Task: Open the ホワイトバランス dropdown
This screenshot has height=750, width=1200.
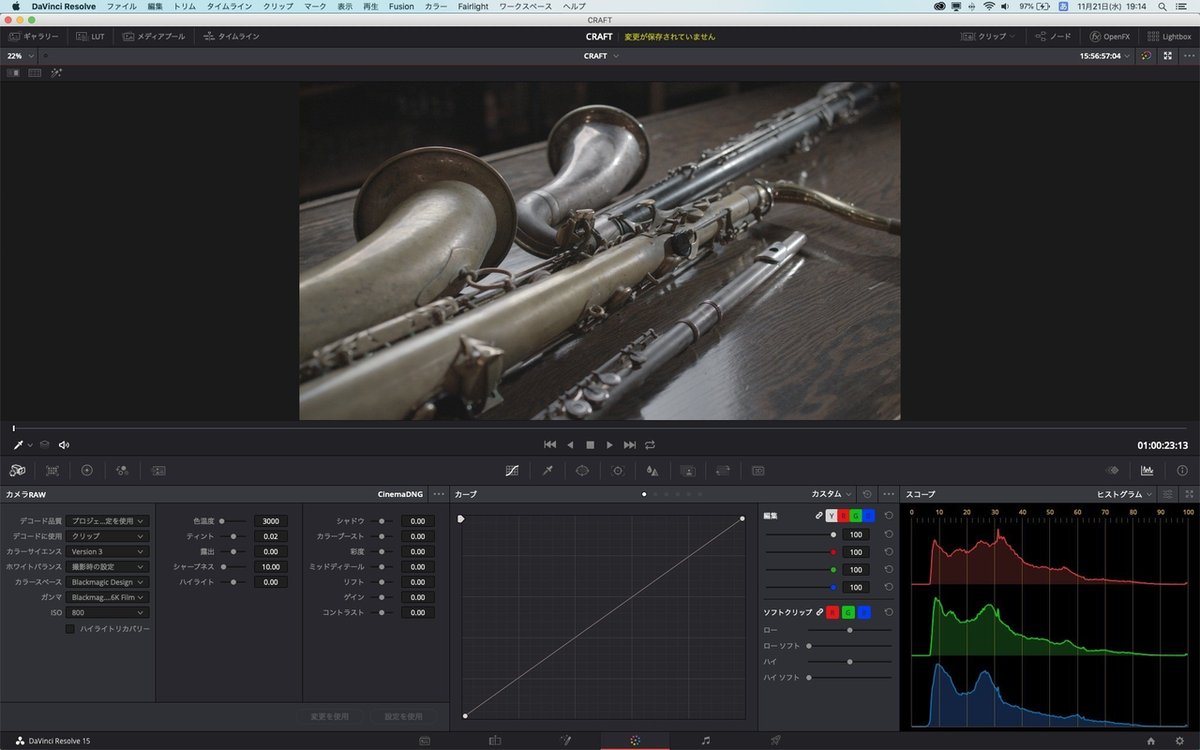Action: coord(108,567)
